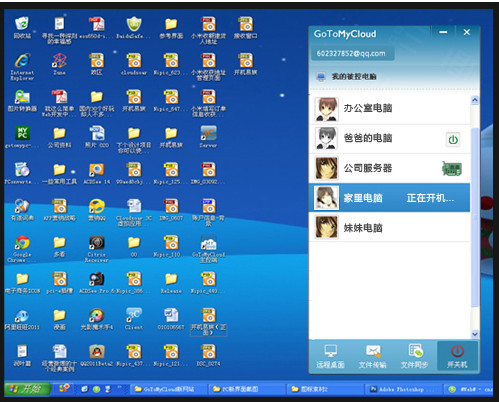Viewport: 499px width, 402px height.
Task: Select the Internet Explorer desktop icon
Action: tap(22, 67)
